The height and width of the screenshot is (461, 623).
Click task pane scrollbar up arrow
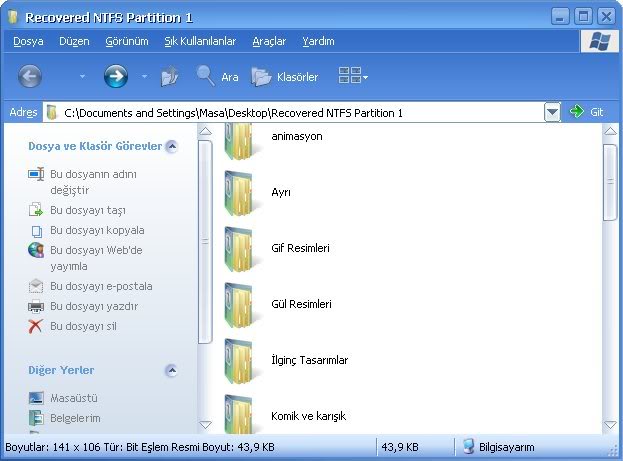click(205, 131)
